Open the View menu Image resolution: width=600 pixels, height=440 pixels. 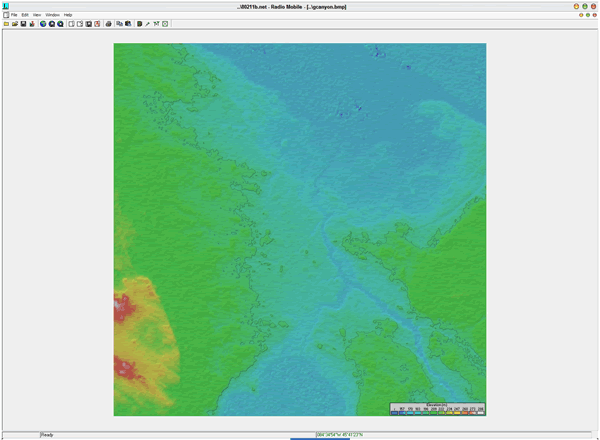click(37, 15)
